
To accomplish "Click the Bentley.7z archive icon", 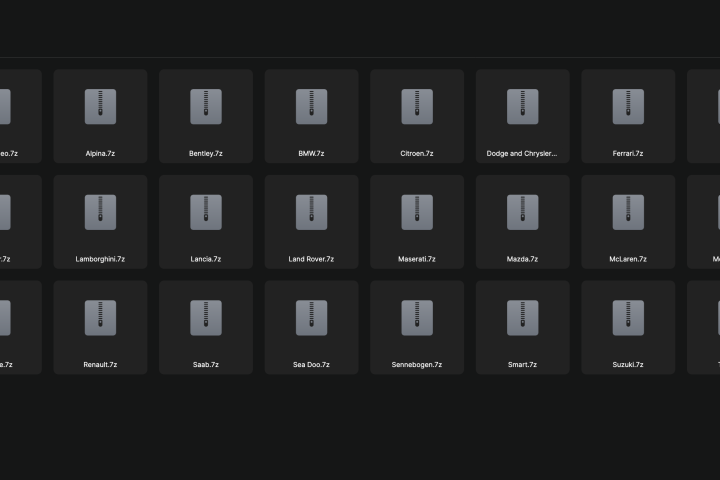I will tap(206, 107).
